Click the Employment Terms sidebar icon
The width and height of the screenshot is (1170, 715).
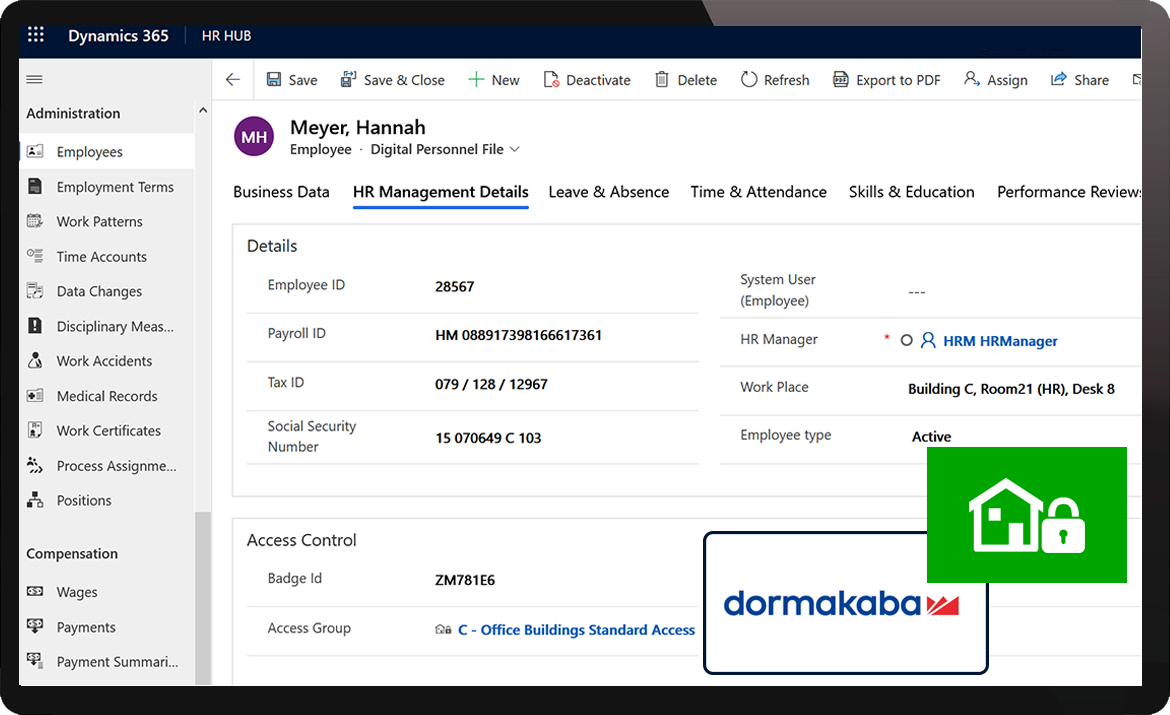point(35,186)
